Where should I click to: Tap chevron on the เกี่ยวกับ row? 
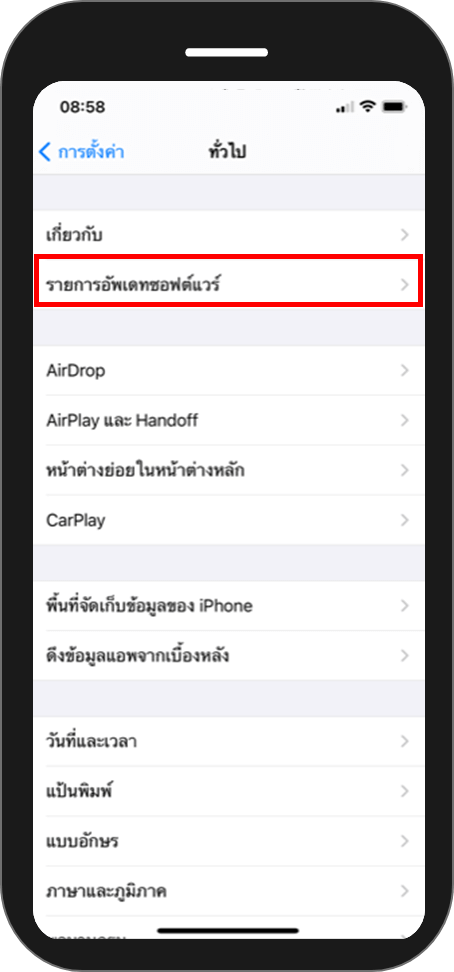404,235
